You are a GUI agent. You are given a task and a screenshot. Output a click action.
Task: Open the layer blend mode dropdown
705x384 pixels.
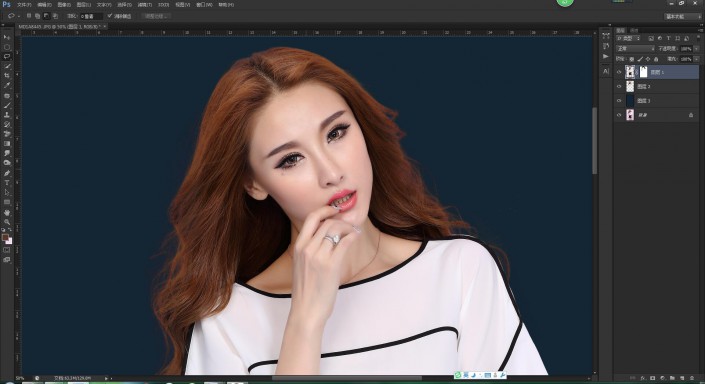pyautogui.click(x=635, y=49)
